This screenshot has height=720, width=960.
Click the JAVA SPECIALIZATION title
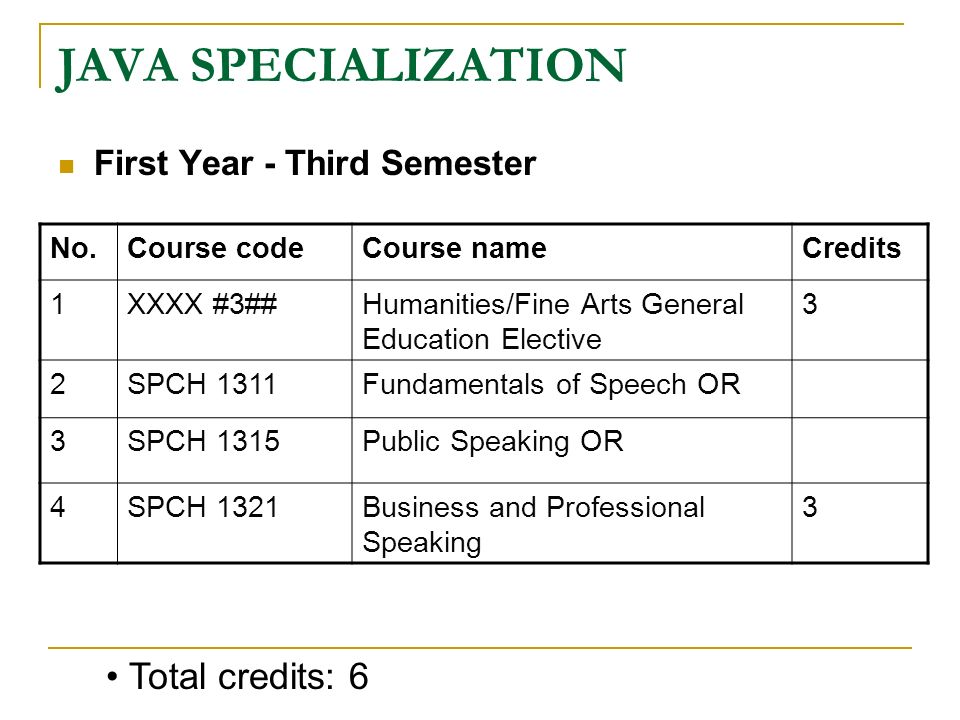pyautogui.click(x=341, y=66)
